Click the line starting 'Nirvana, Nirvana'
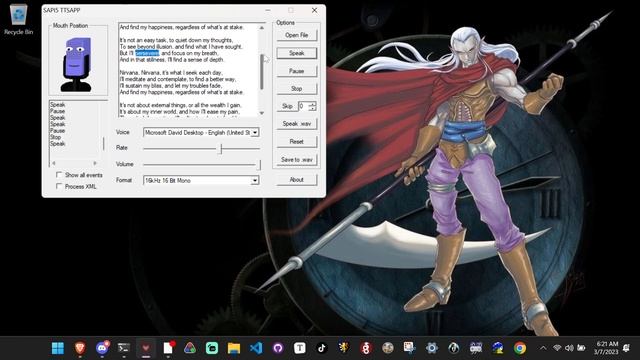 click(171, 73)
